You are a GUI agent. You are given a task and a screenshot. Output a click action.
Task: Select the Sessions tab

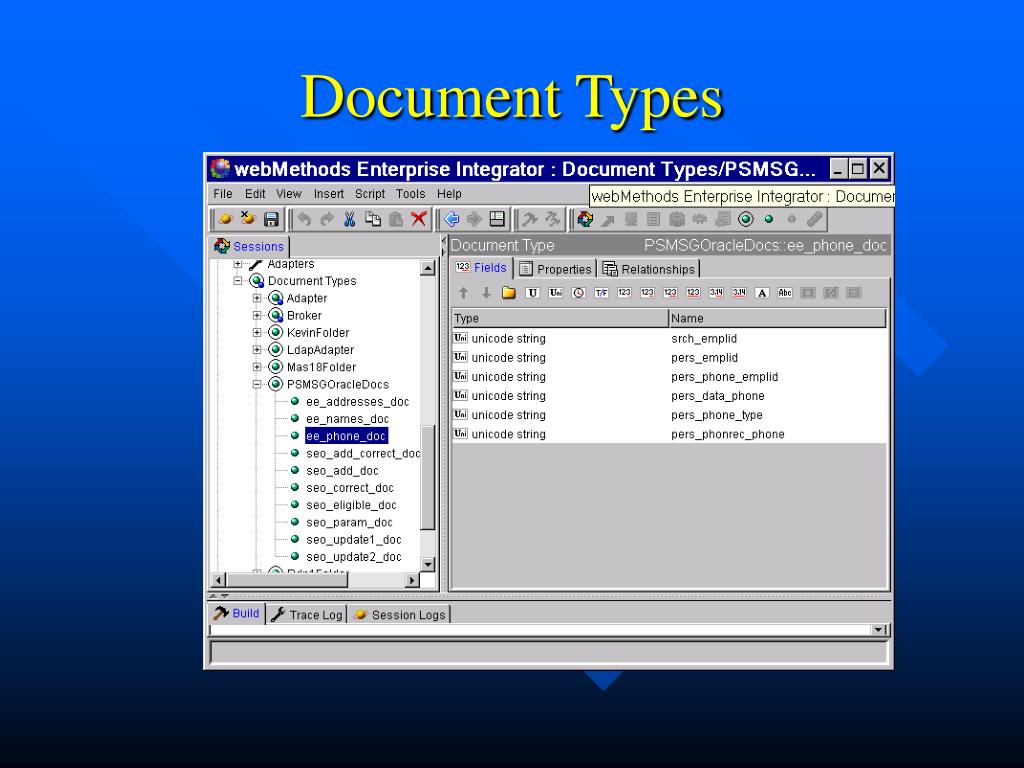click(x=249, y=246)
